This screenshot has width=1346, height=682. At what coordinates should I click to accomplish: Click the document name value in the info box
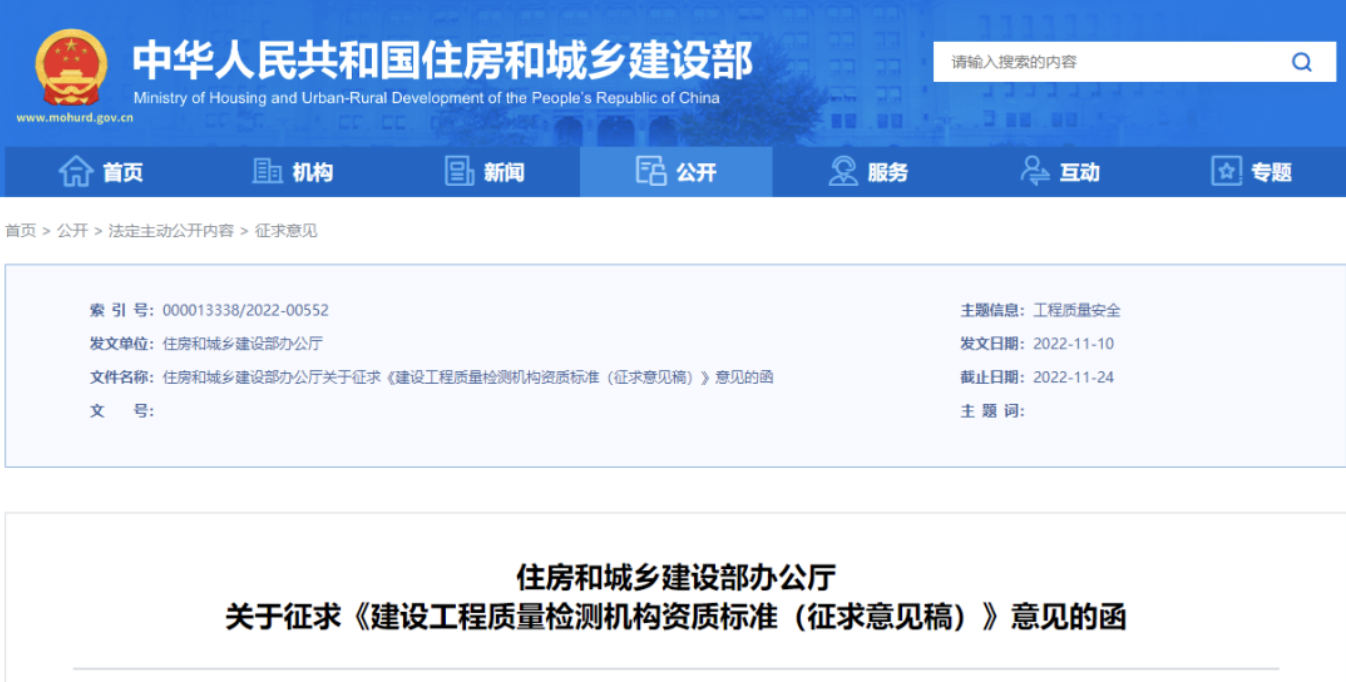tap(468, 377)
